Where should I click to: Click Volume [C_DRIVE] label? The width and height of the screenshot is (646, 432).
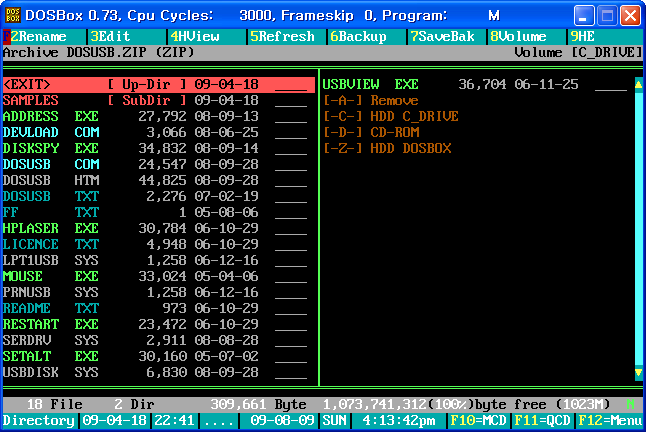pos(578,53)
